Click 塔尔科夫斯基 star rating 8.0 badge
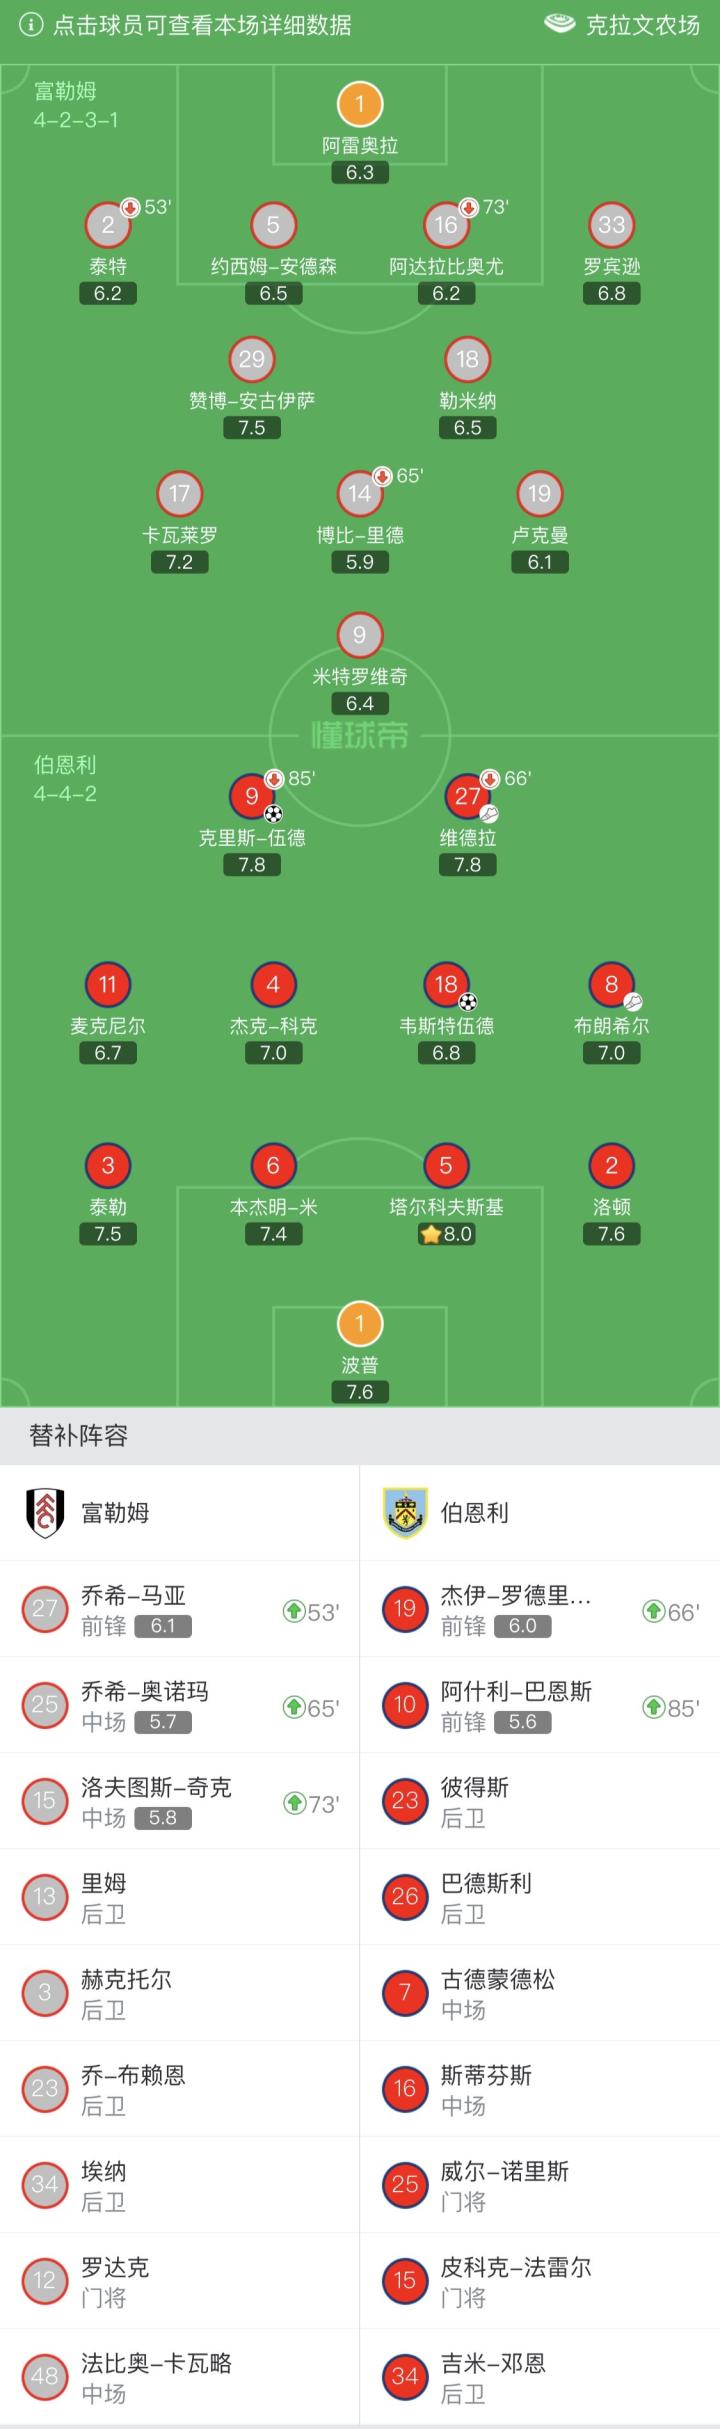This screenshot has height=2429, width=720. click(446, 1234)
